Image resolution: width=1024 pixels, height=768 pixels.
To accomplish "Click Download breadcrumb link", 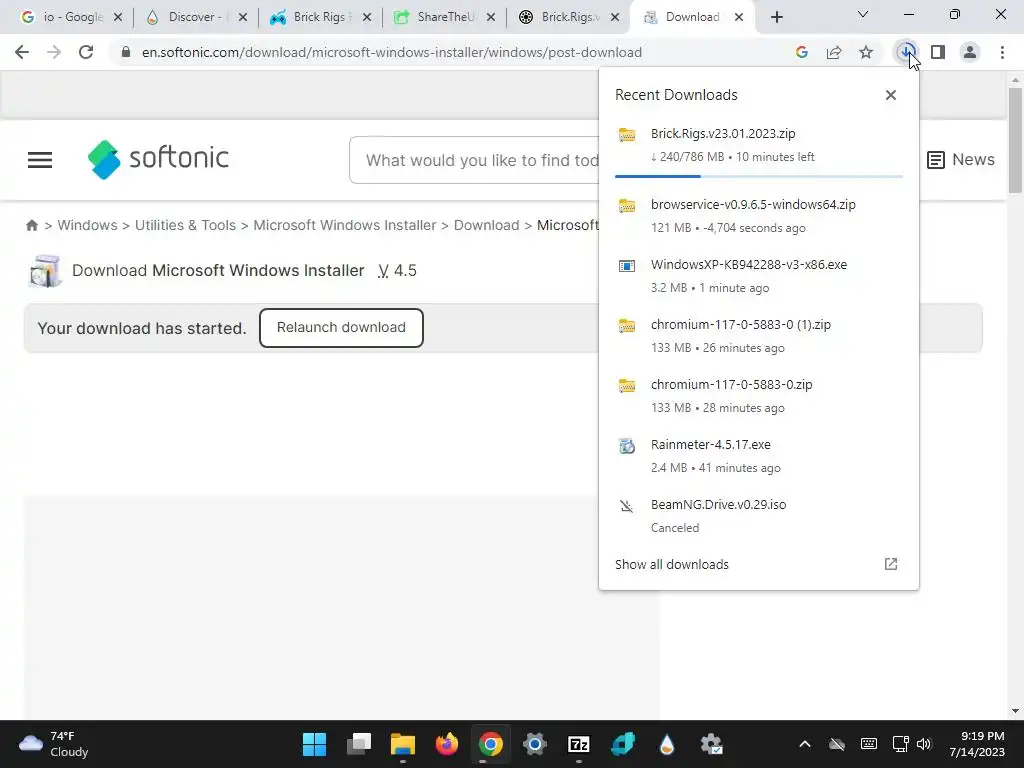I will (487, 225).
